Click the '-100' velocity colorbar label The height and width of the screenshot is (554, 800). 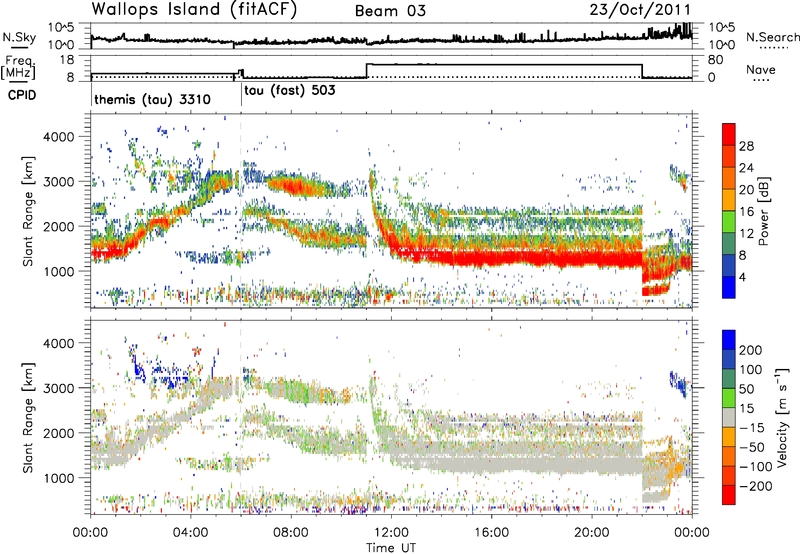[x=756, y=466]
